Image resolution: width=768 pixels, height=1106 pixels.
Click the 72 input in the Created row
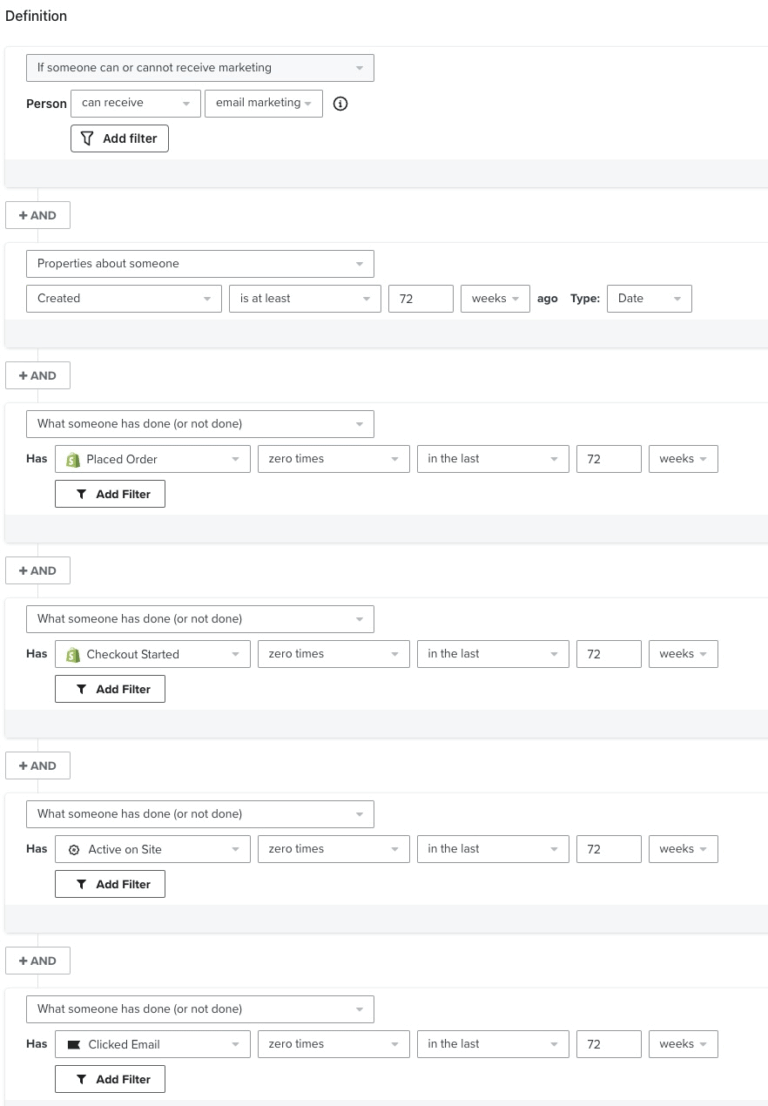click(x=420, y=298)
